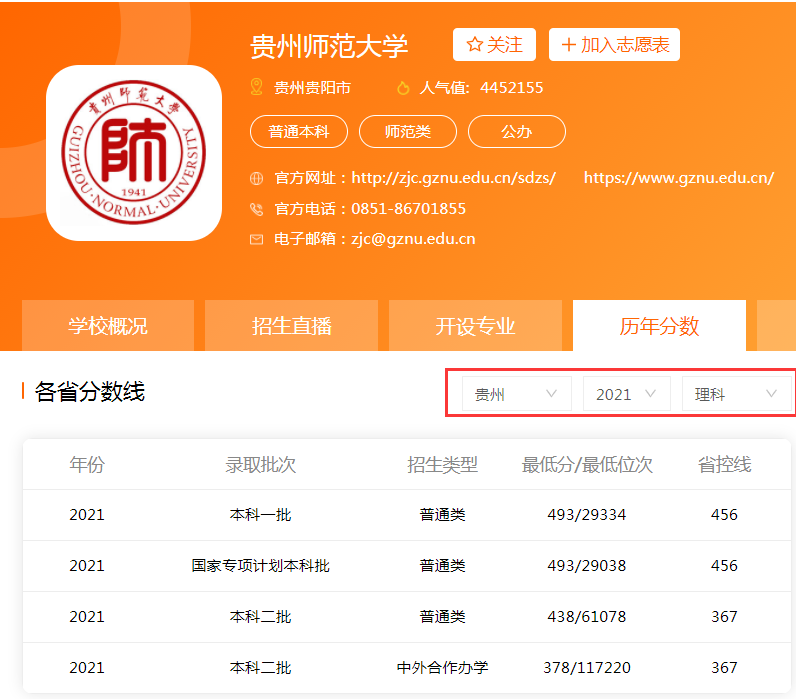
Task: Click the phone number 0851-86701855
Action: coord(409,209)
